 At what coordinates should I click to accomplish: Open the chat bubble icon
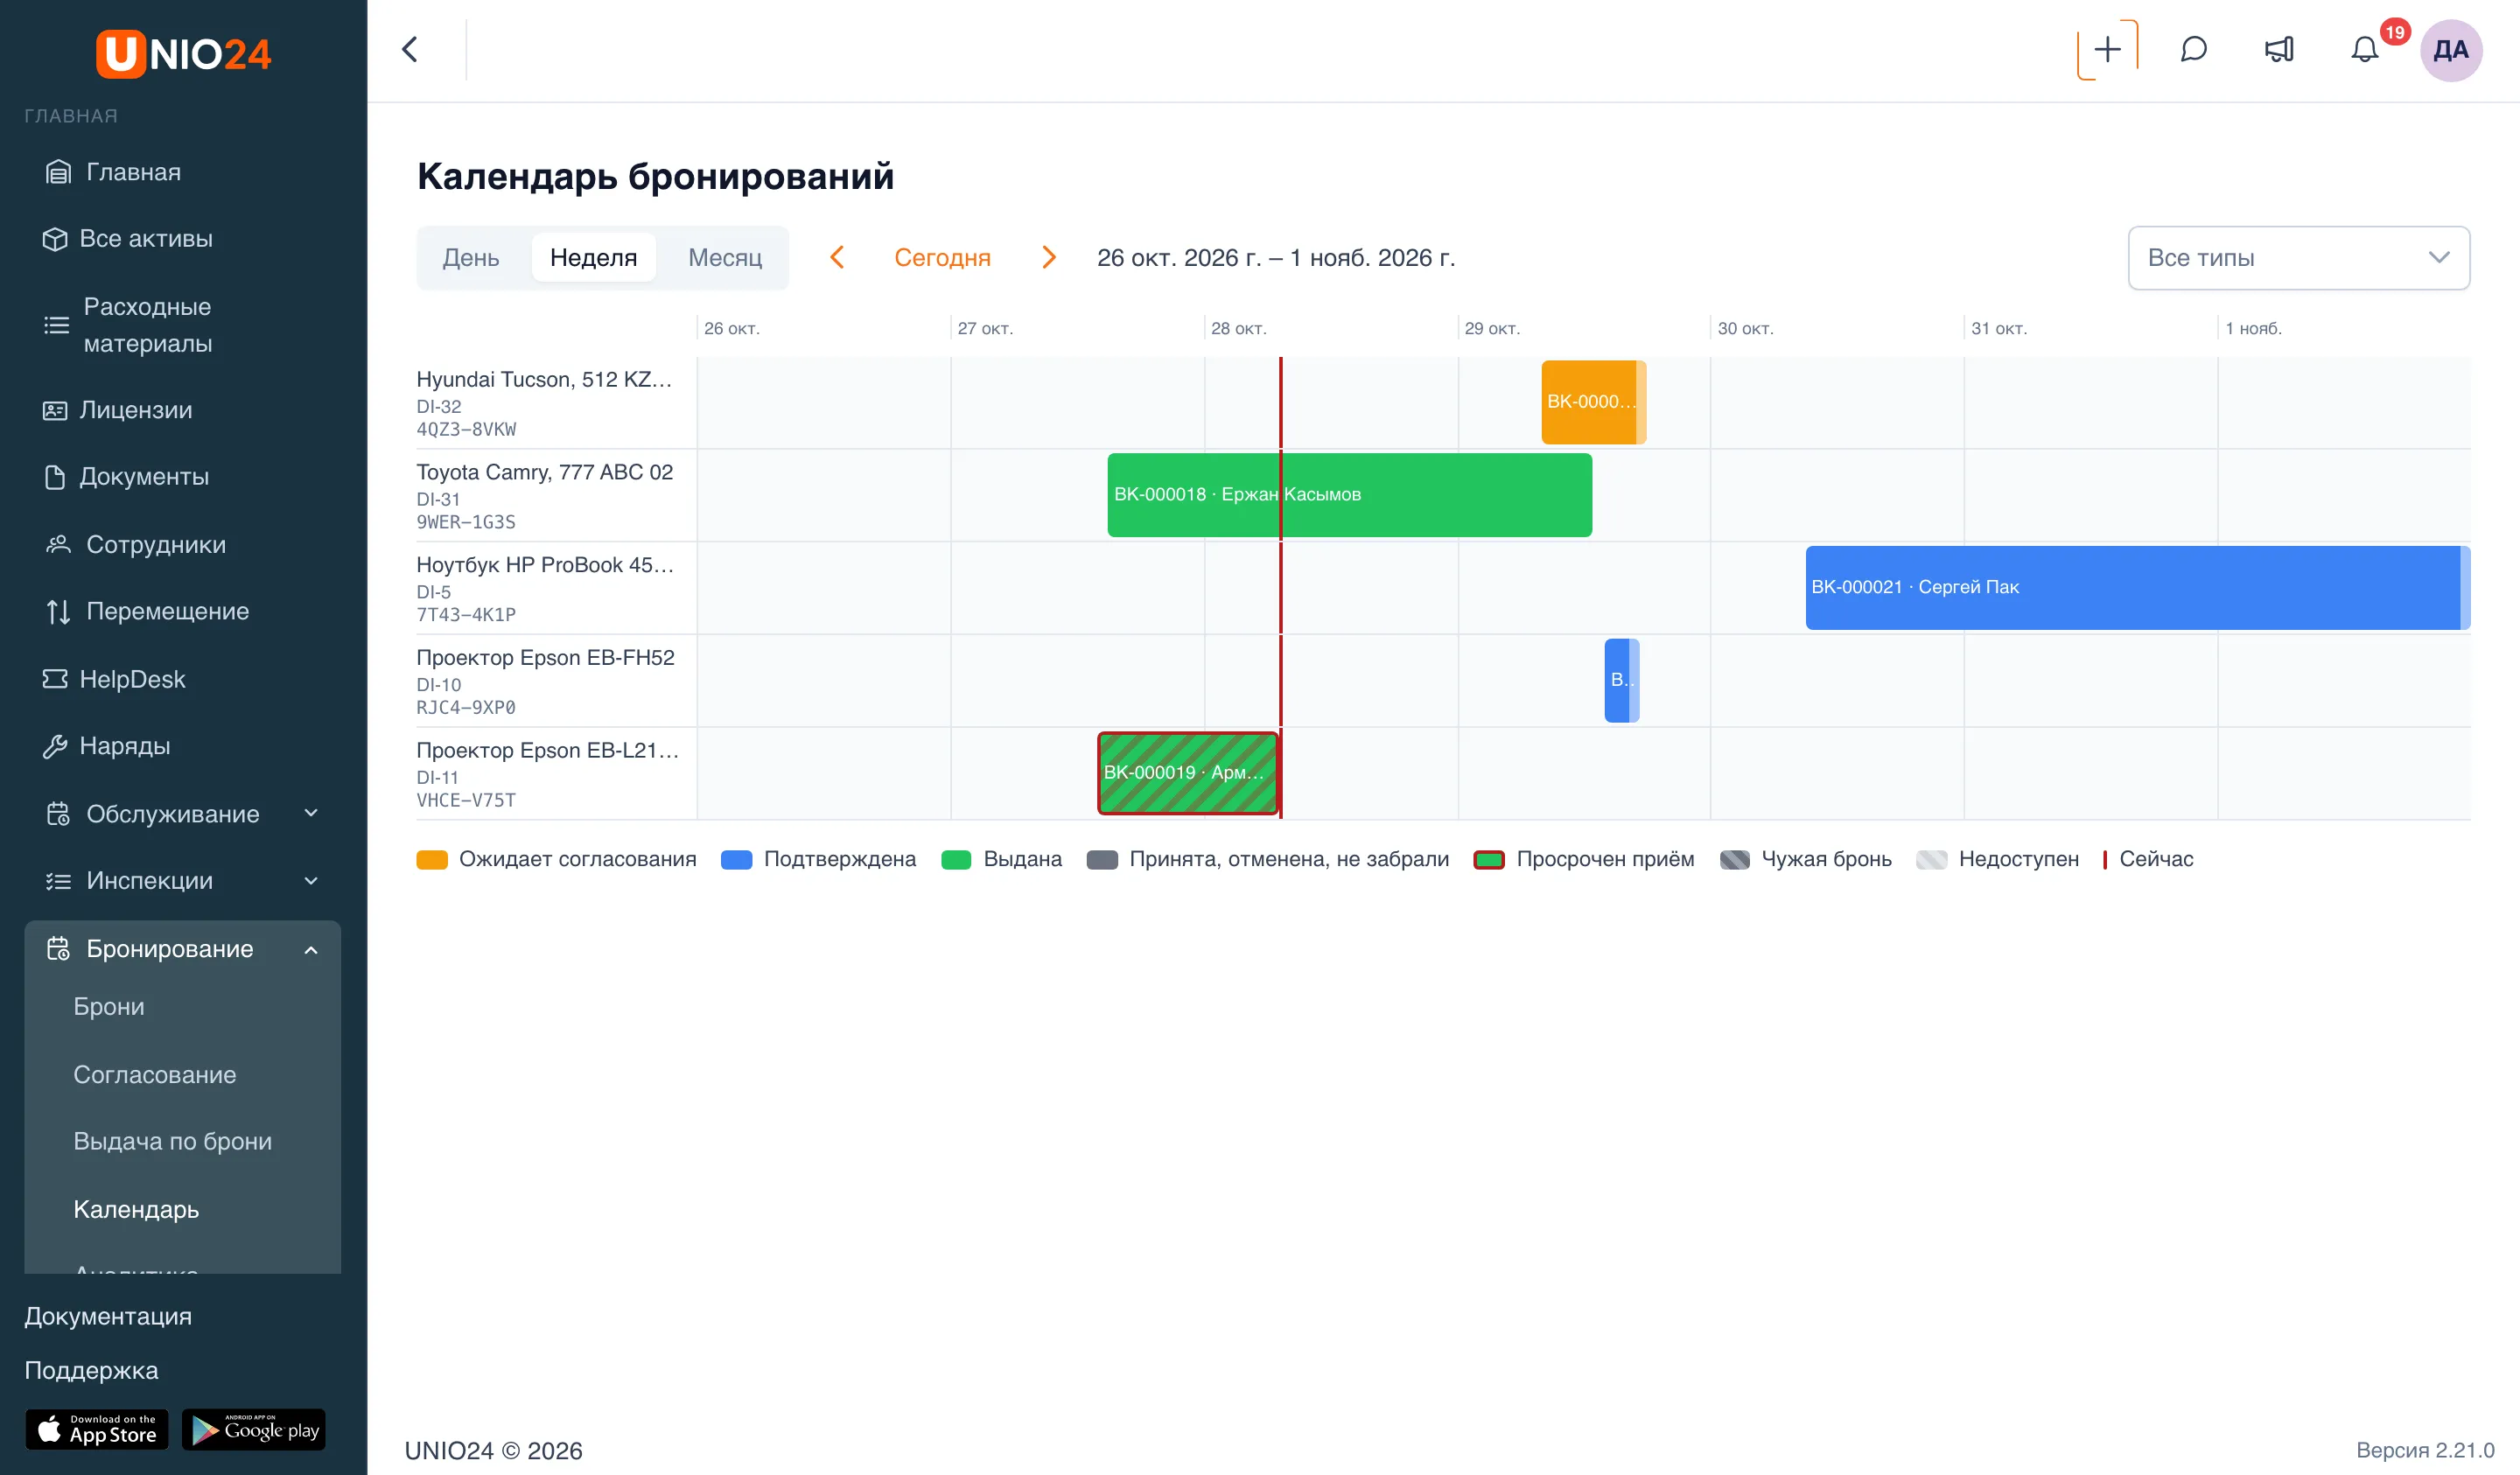2193,49
